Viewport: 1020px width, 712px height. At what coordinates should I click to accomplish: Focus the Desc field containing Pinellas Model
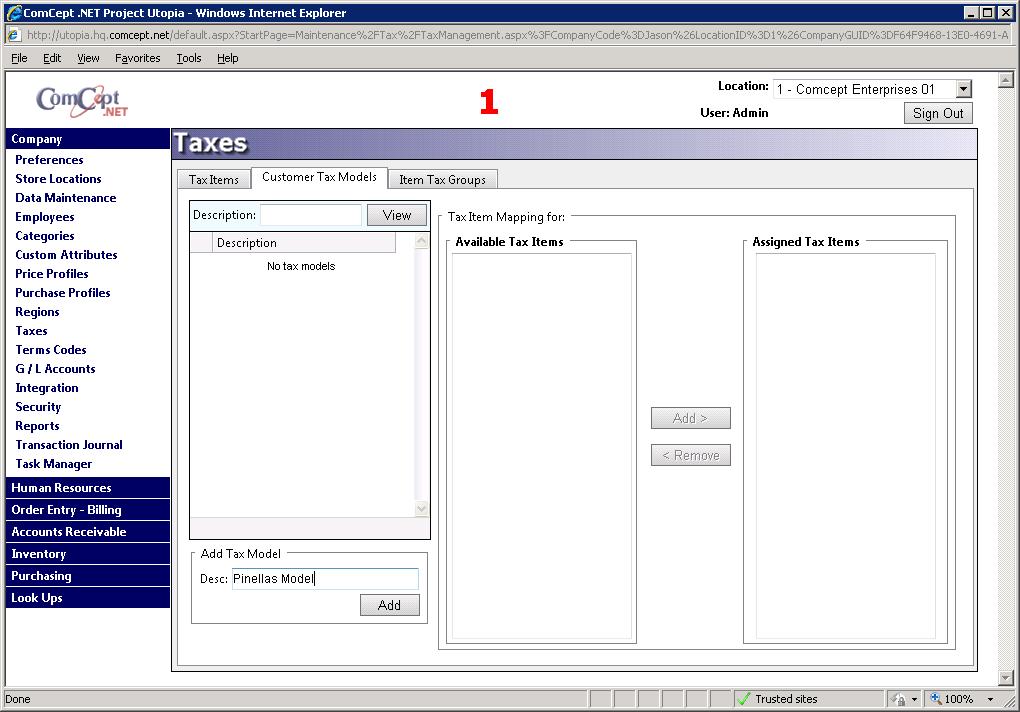pos(324,579)
